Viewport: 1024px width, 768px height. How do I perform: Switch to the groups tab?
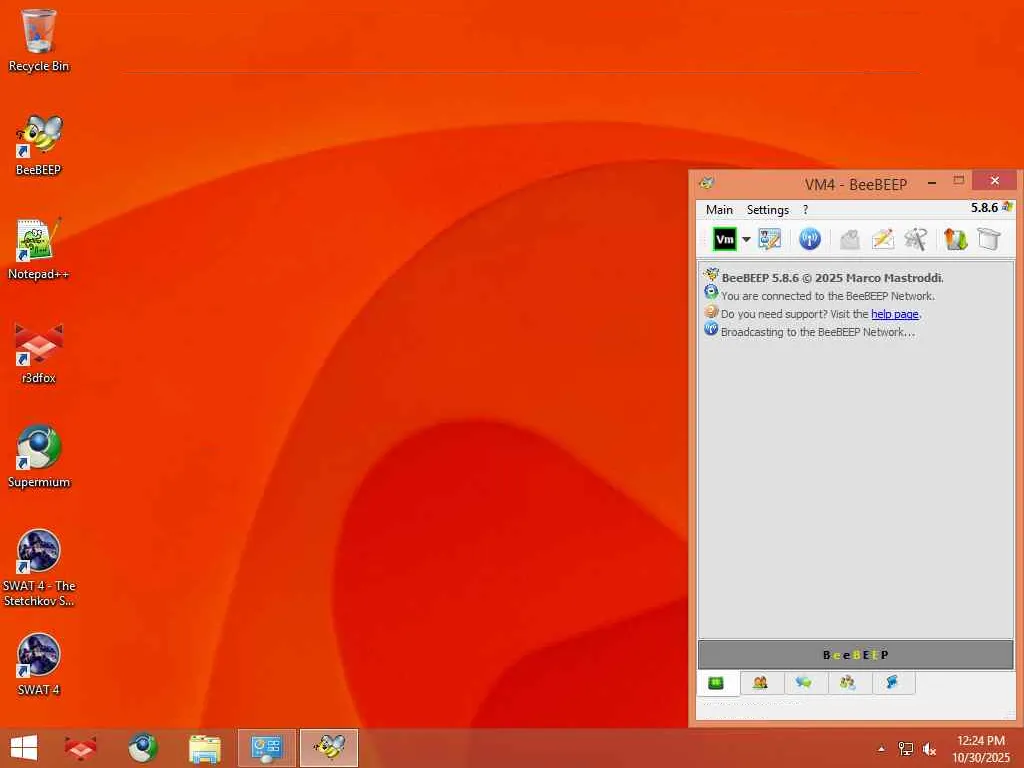tap(848, 682)
